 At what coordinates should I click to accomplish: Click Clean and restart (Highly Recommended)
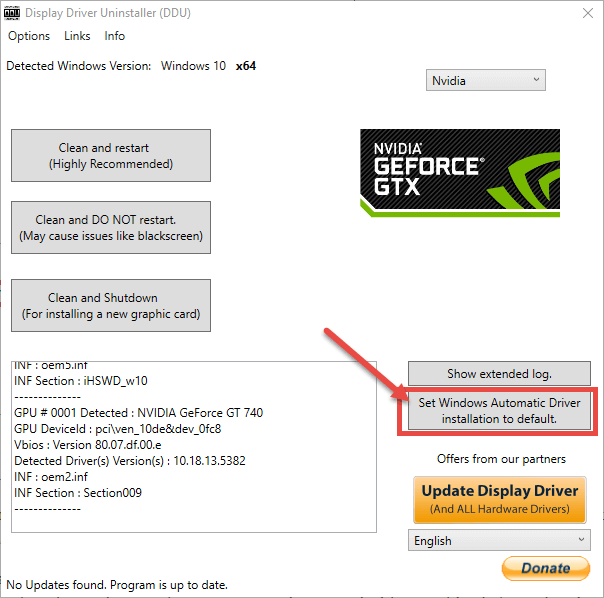[x=111, y=155]
